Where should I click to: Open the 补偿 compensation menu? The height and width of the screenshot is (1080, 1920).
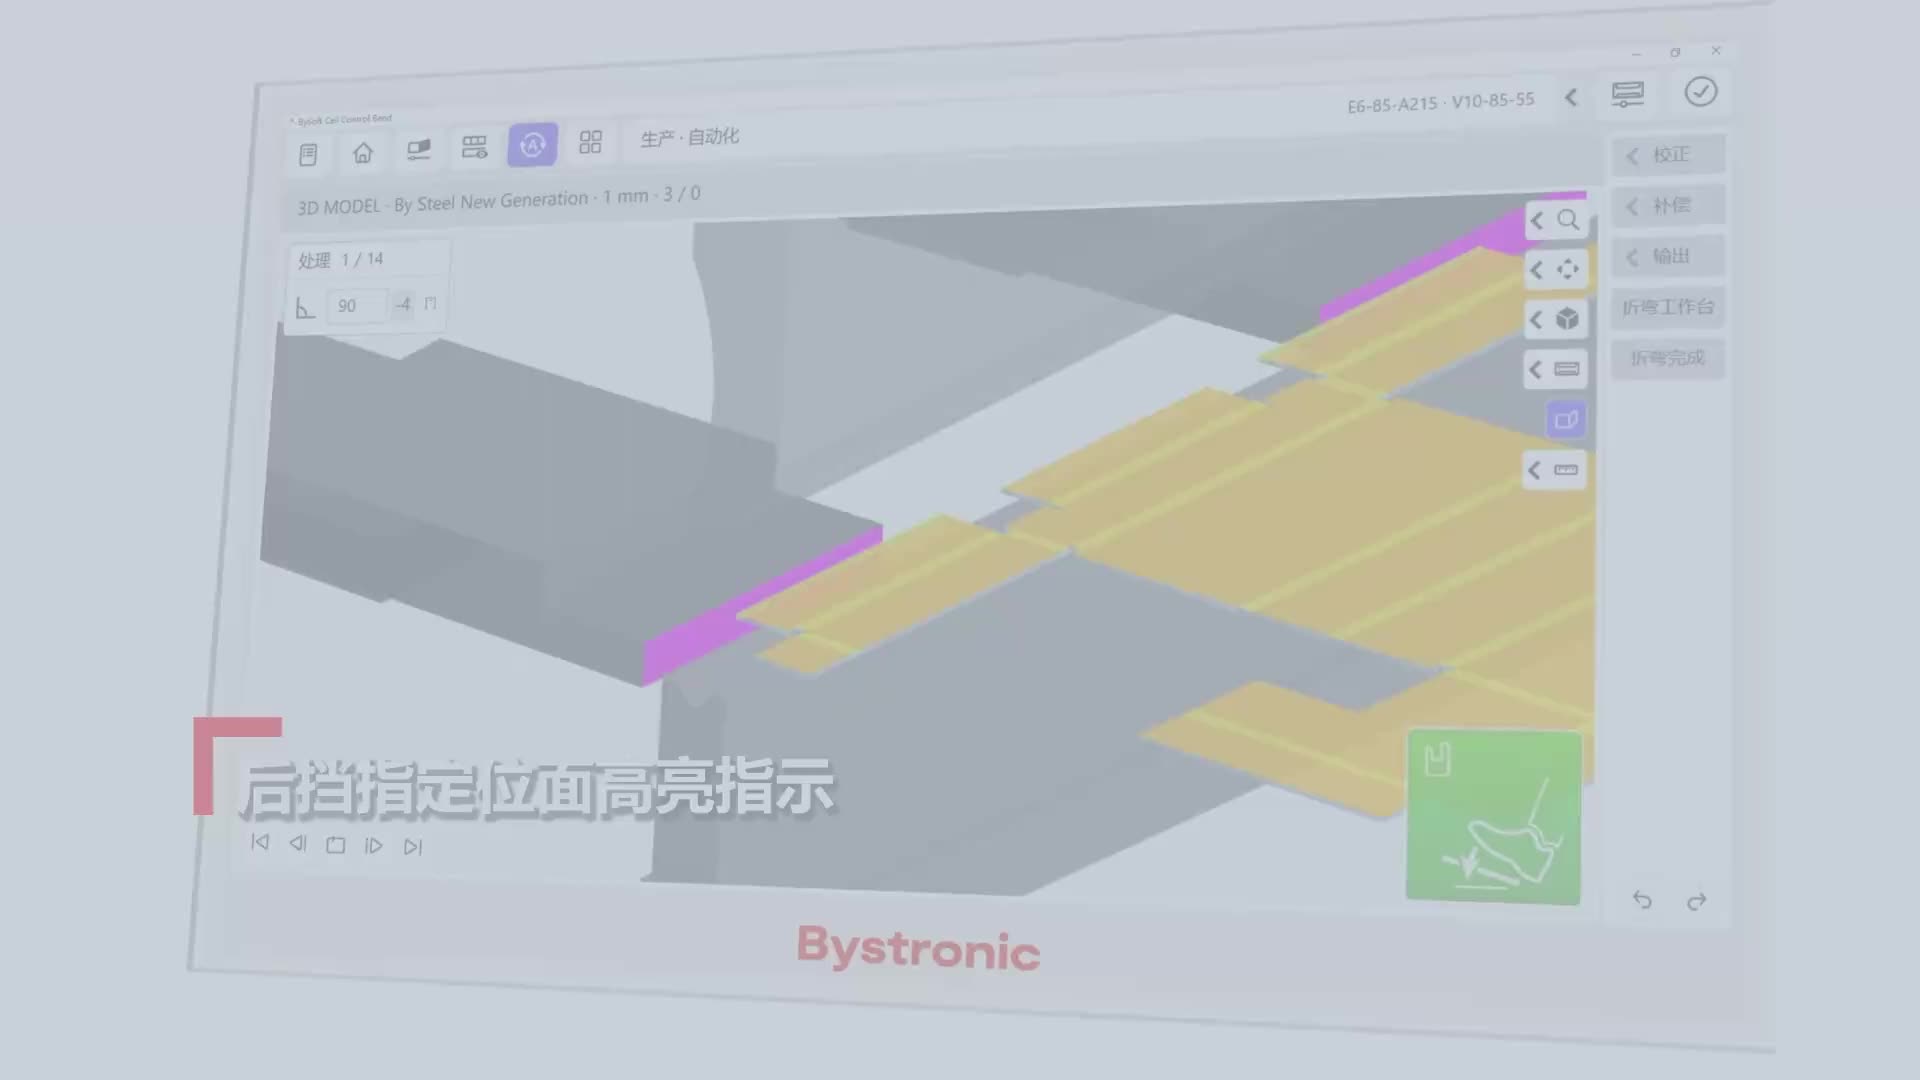click(x=1667, y=206)
